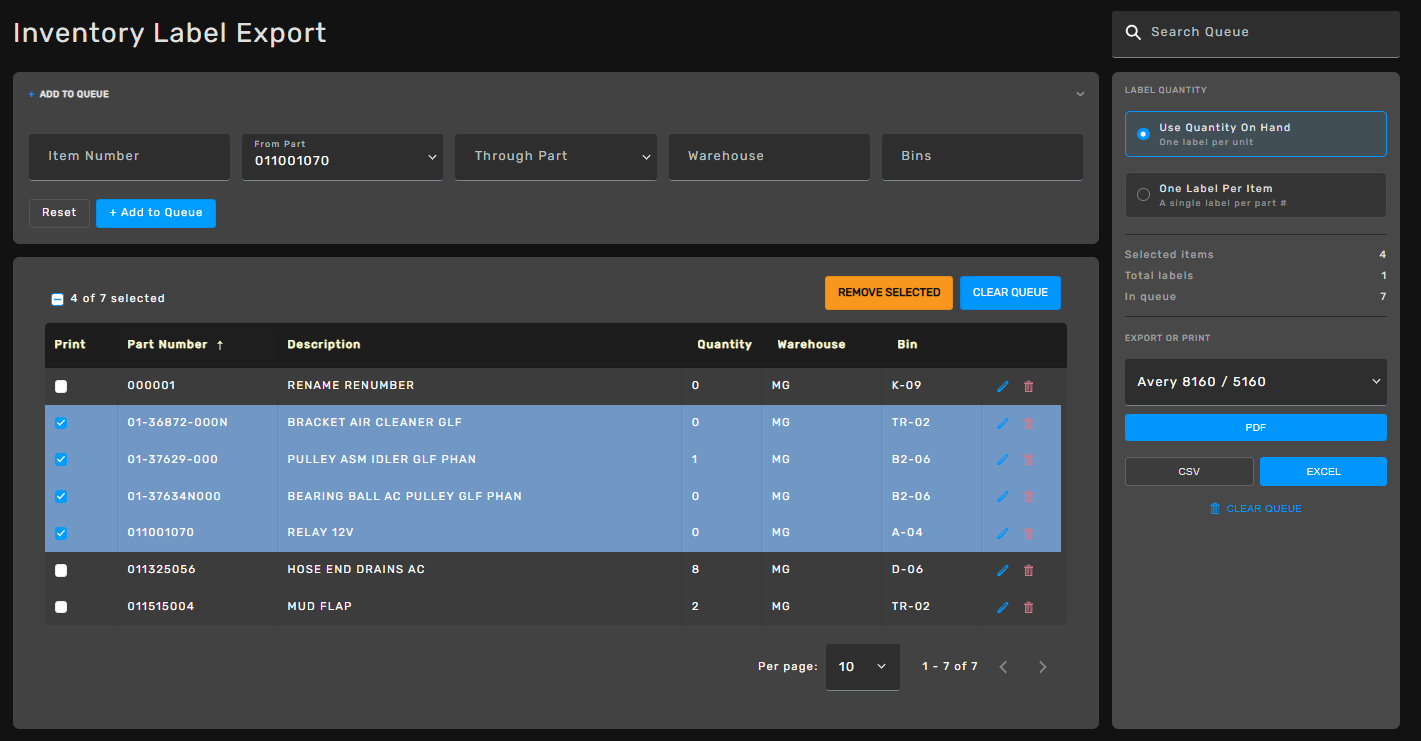
Task: Edit the BRACKET AIR CLEANER GLF row
Action: click(x=1003, y=423)
